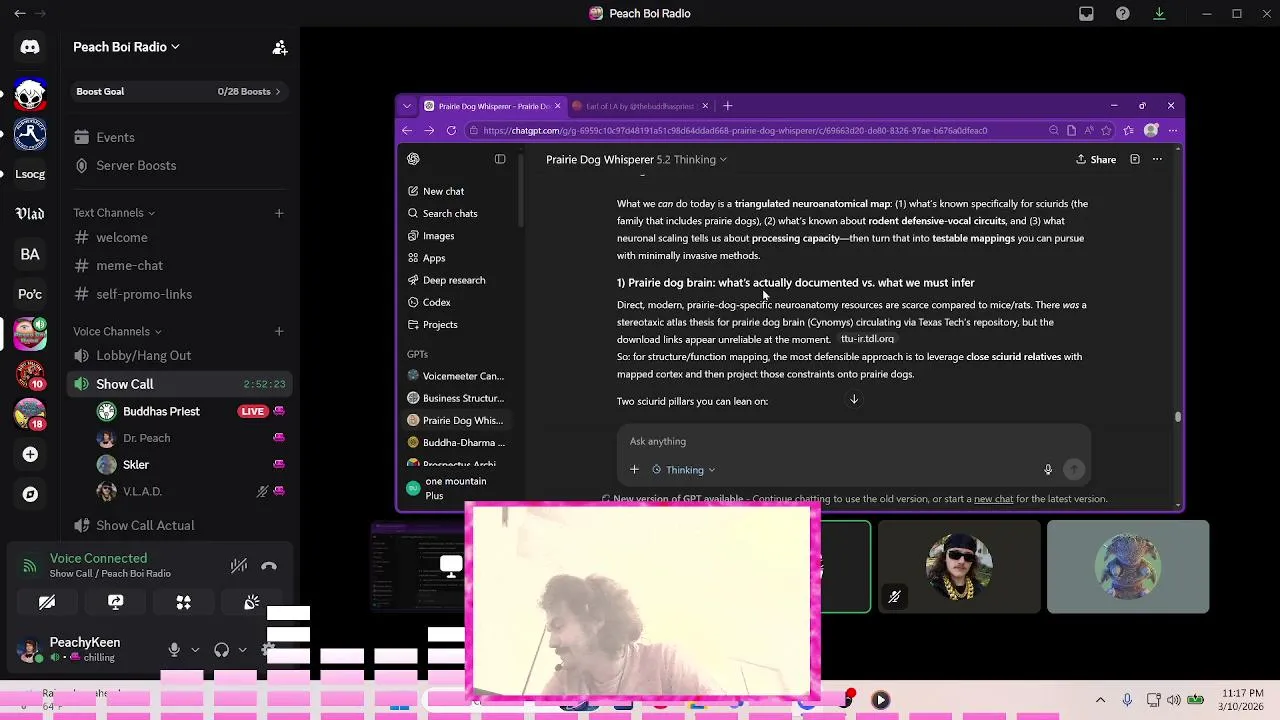Open the soundboard icon

click(x=252, y=602)
